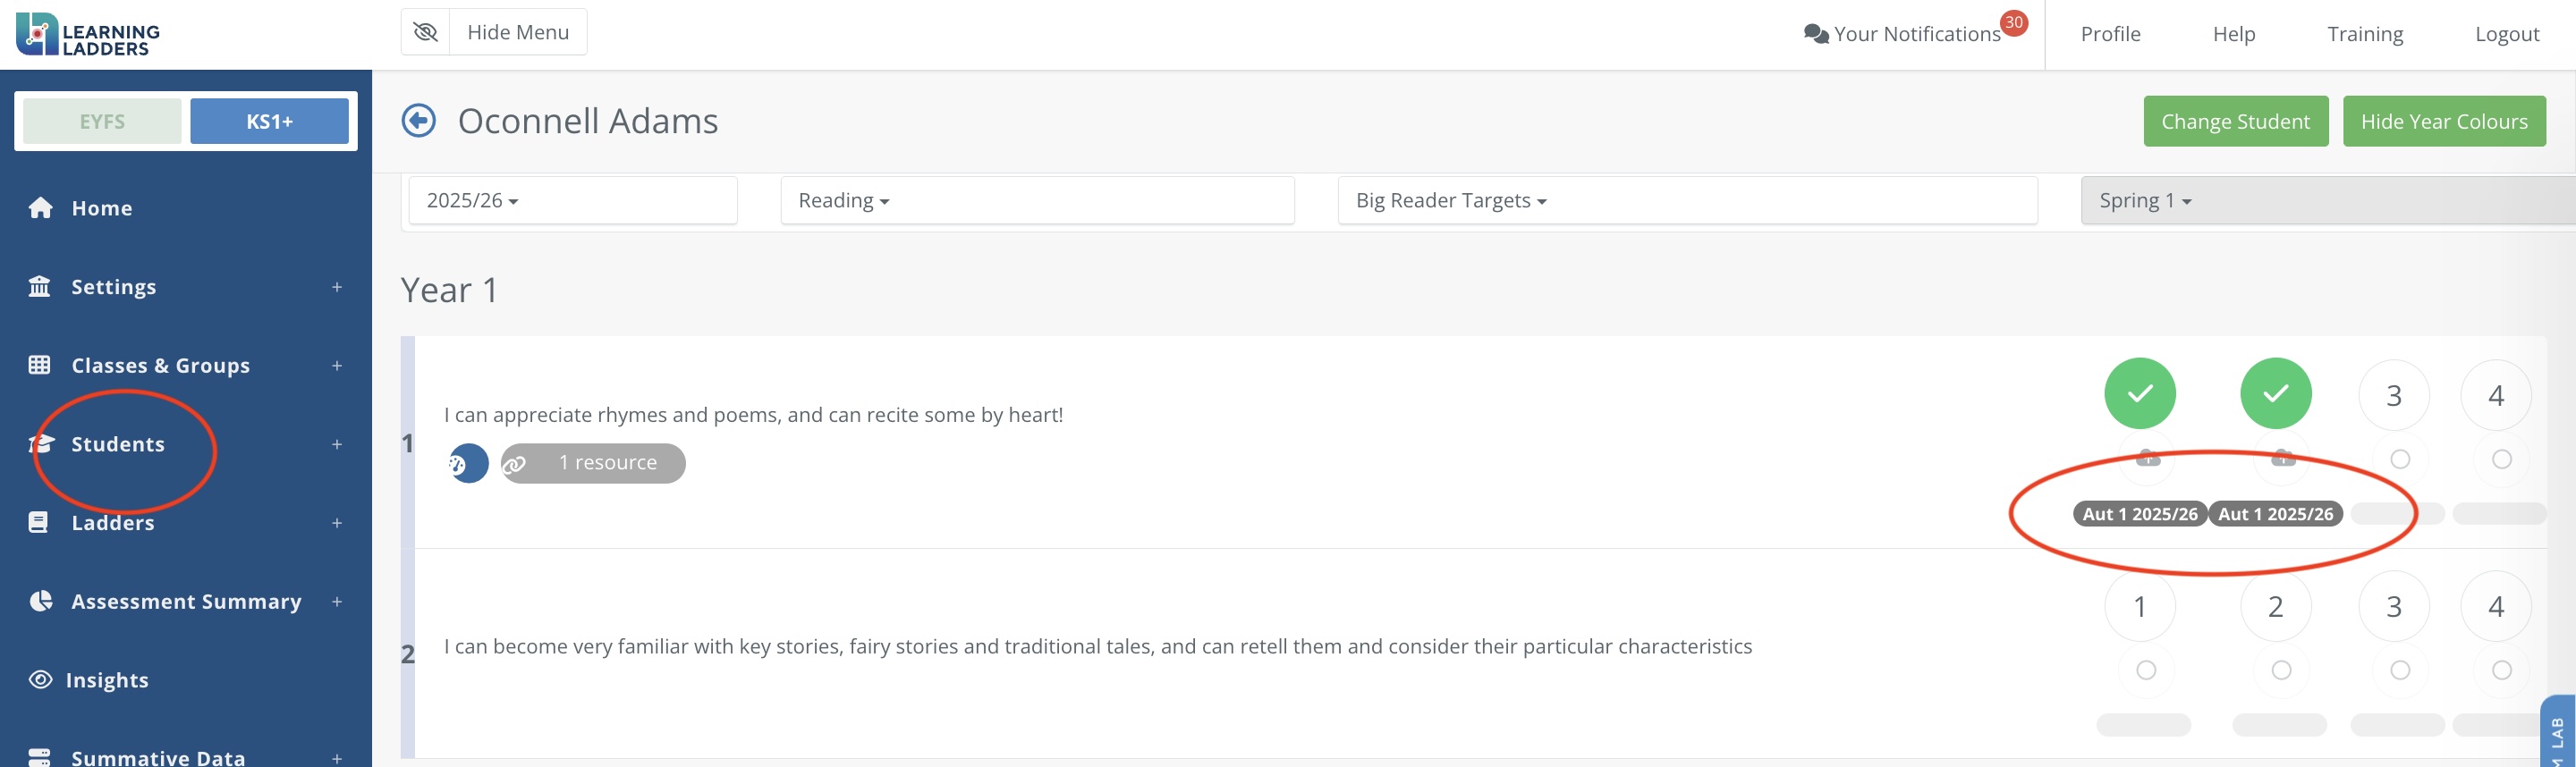Click the blue palette icon under target 1
The height and width of the screenshot is (767, 2576).
468,463
